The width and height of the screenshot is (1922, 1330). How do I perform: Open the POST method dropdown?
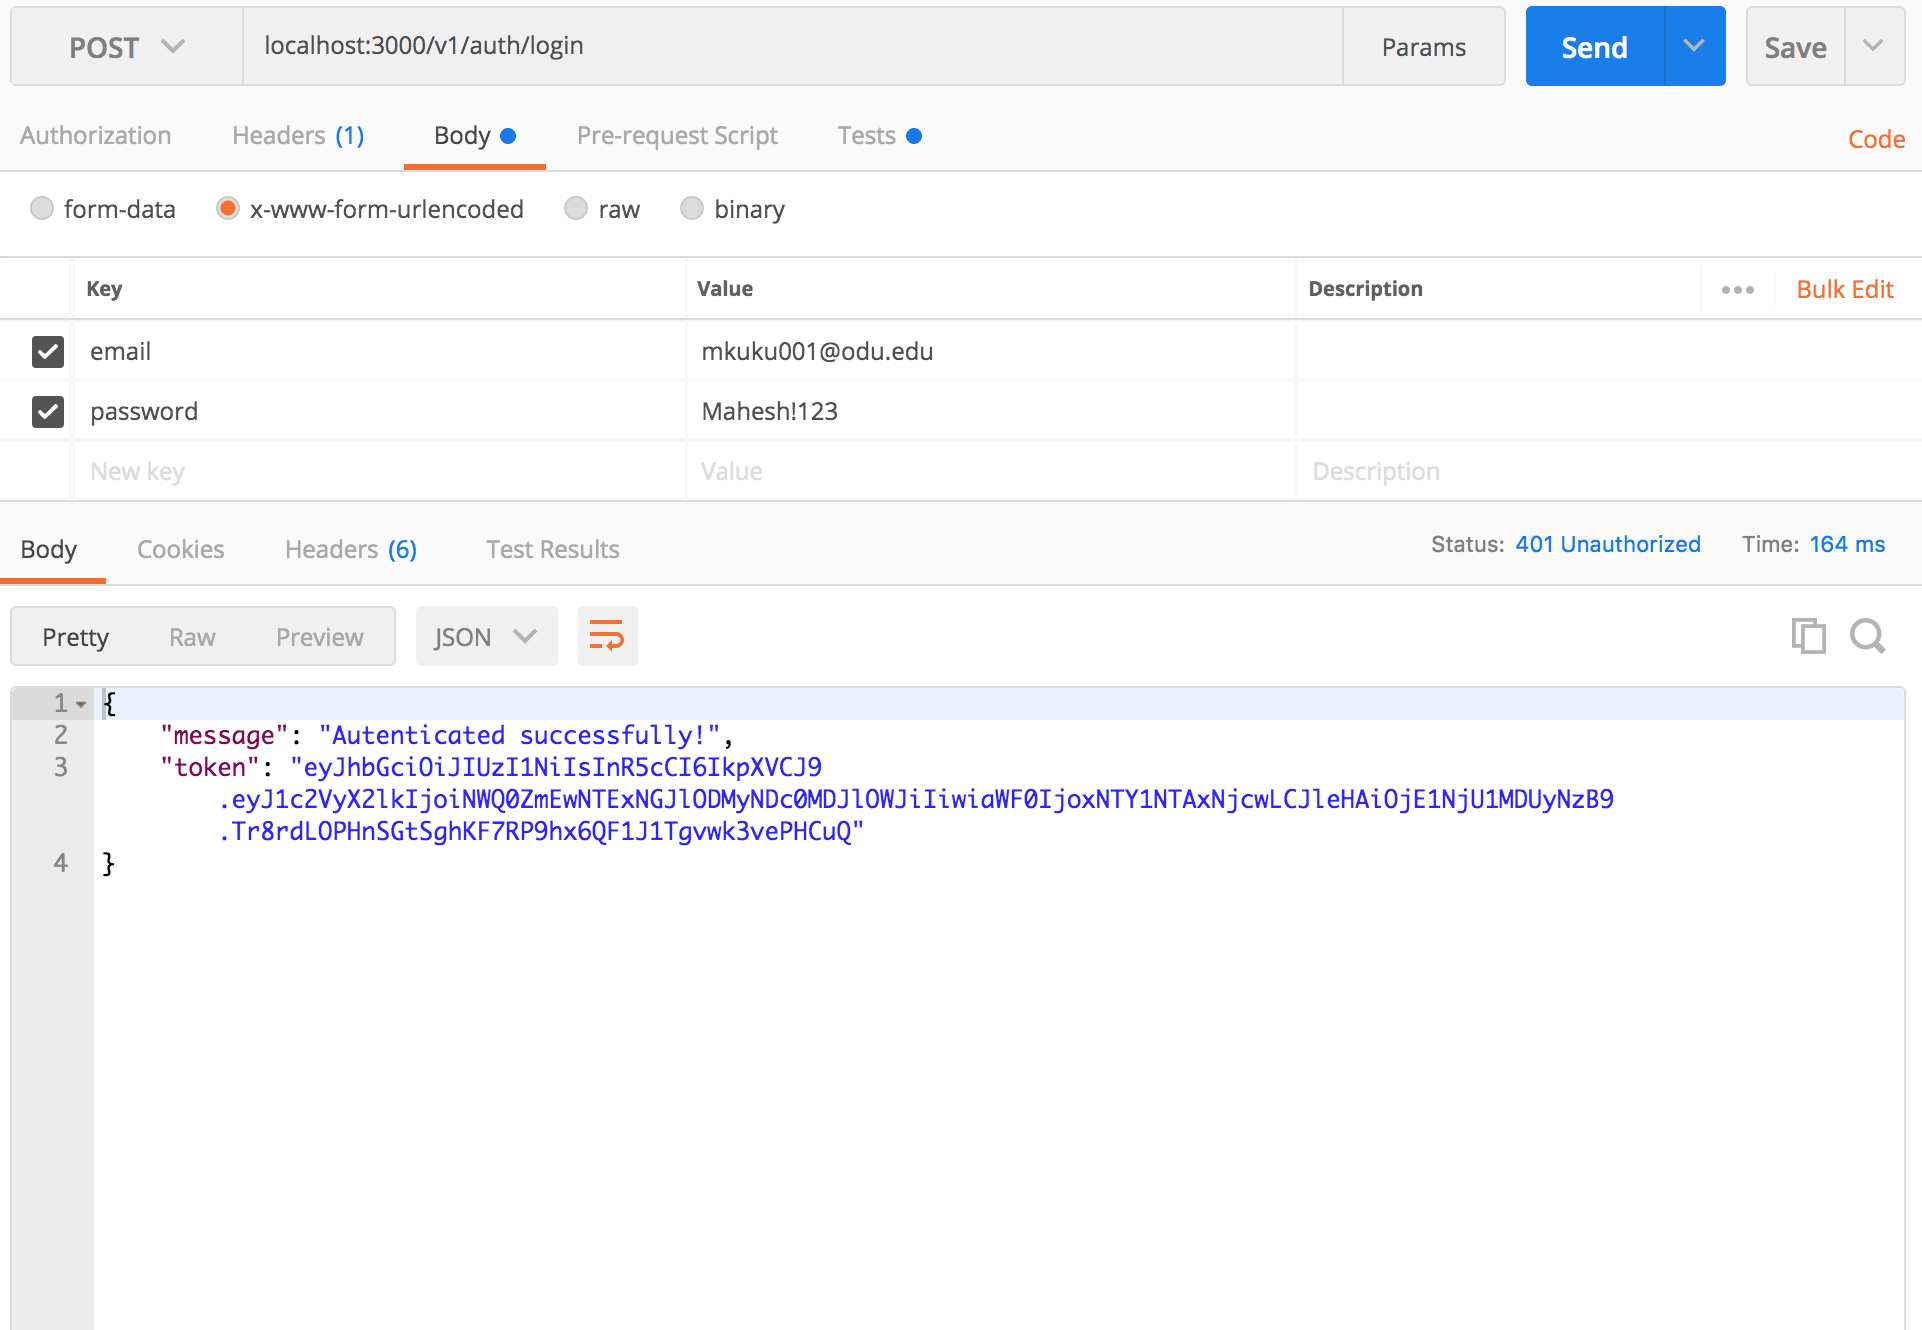pos(126,47)
